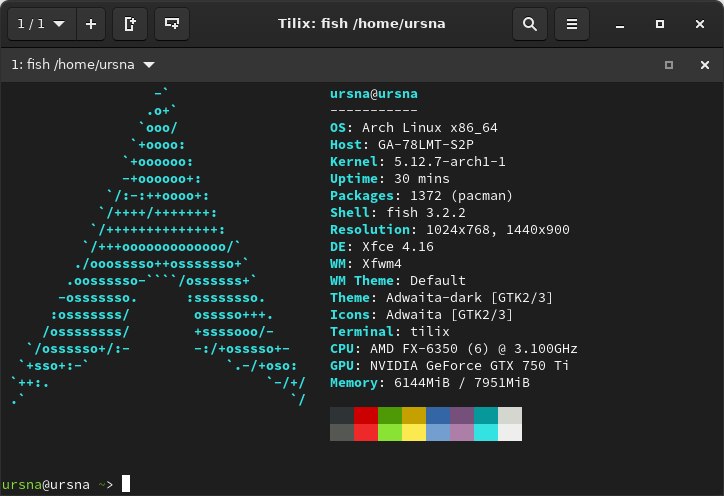
Task: Close the fish terminal pane
Action: pos(705,65)
